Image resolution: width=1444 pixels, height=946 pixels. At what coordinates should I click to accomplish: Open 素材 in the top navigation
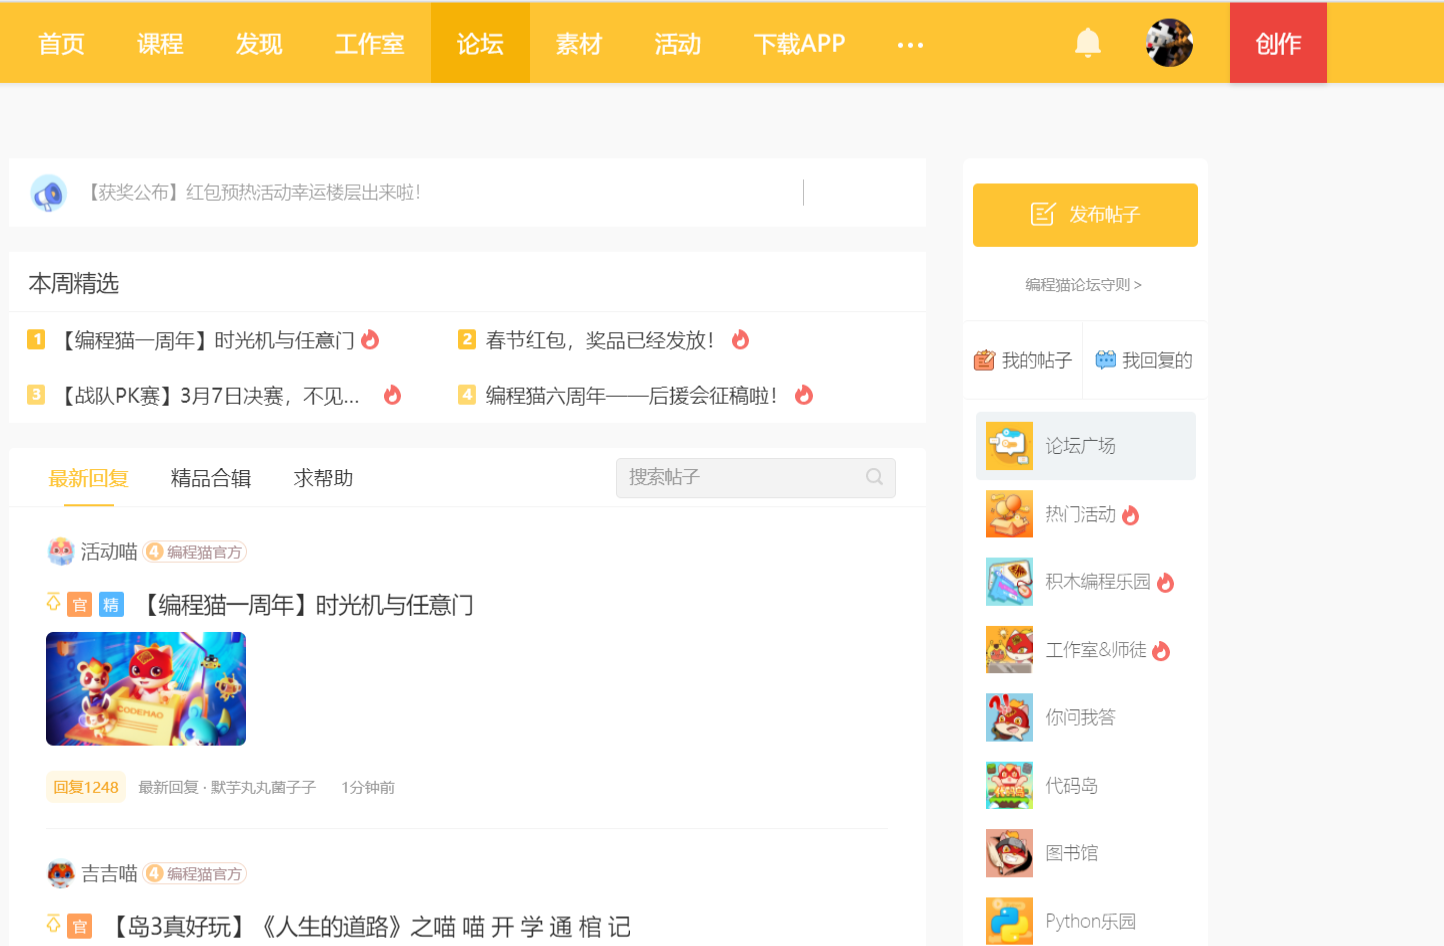[x=579, y=44]
